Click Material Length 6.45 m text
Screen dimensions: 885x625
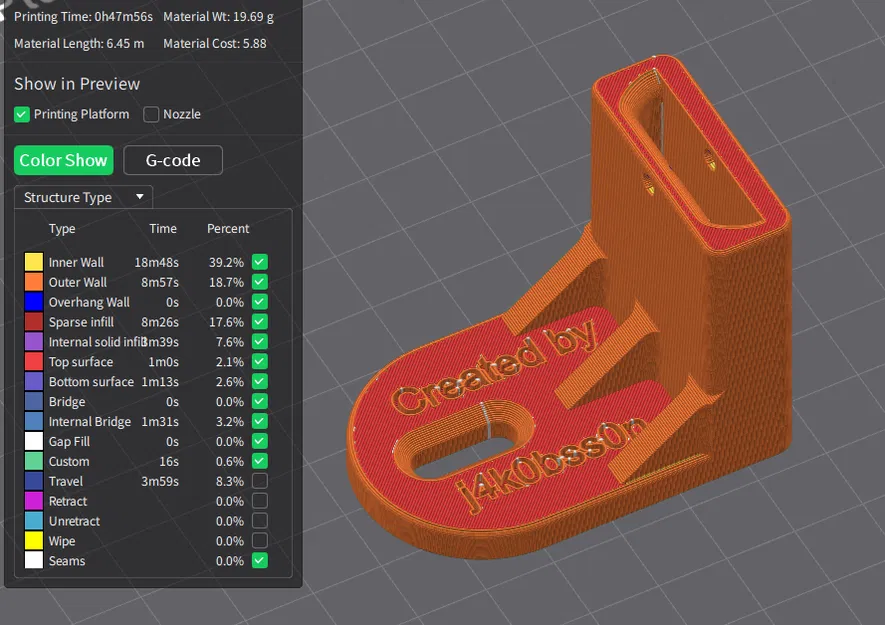[x=79, y=43]
